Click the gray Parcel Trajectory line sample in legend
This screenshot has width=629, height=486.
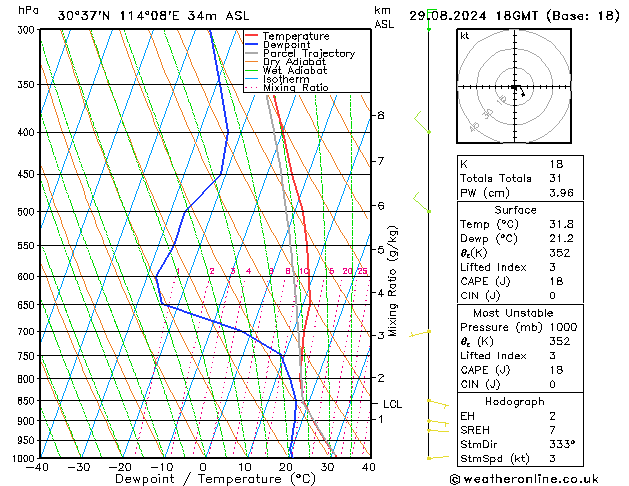(252, 53)
